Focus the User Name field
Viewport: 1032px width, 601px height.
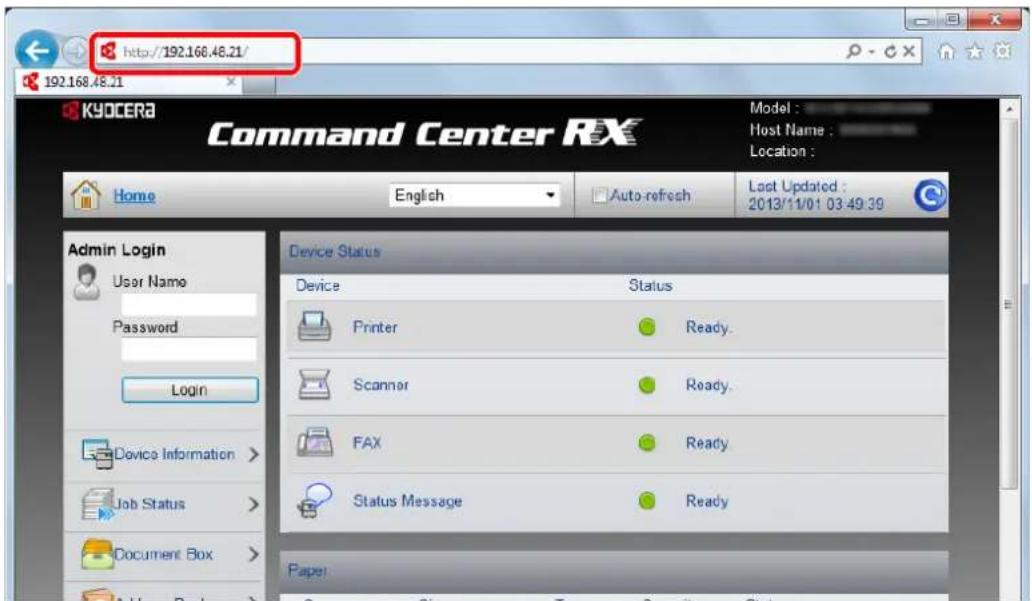189,305
